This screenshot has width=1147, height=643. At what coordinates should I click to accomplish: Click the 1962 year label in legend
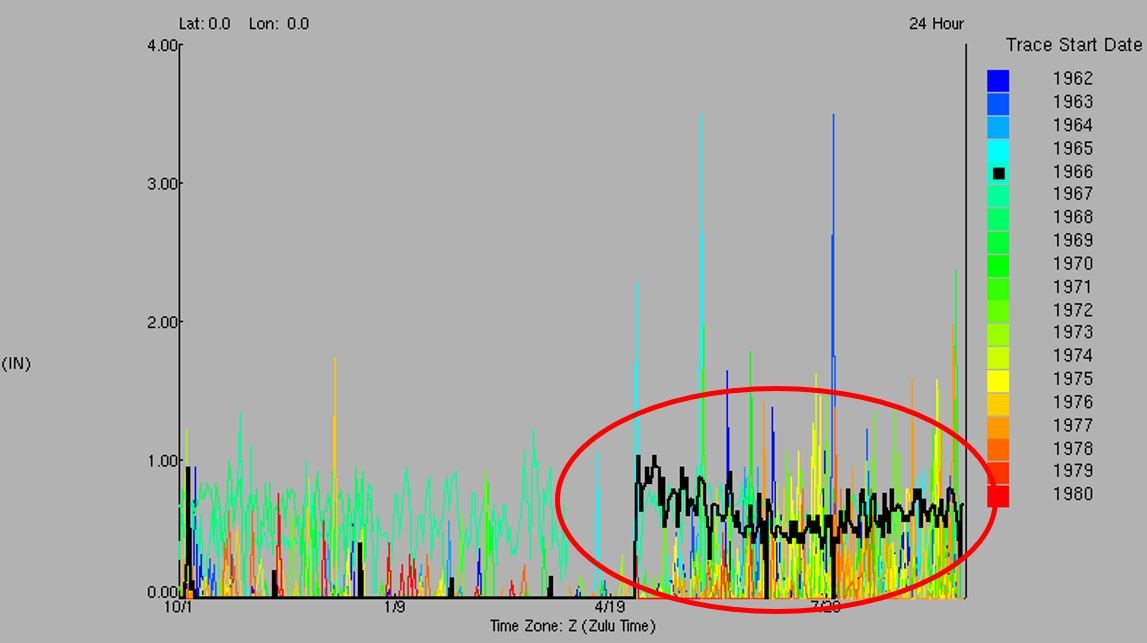pos(1072,78)
